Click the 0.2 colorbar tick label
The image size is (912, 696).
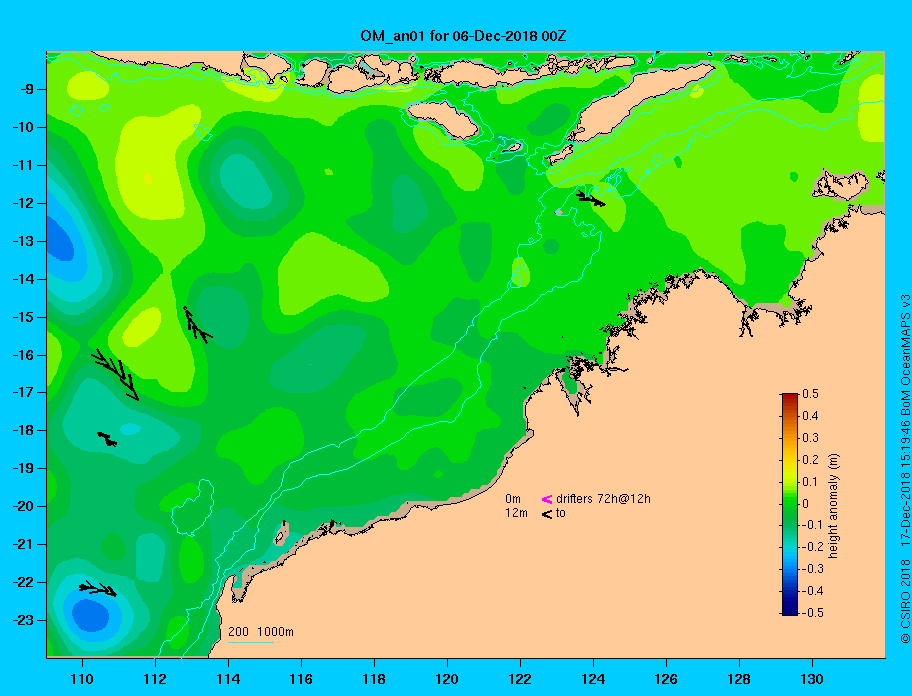click(x=810, y=460)
